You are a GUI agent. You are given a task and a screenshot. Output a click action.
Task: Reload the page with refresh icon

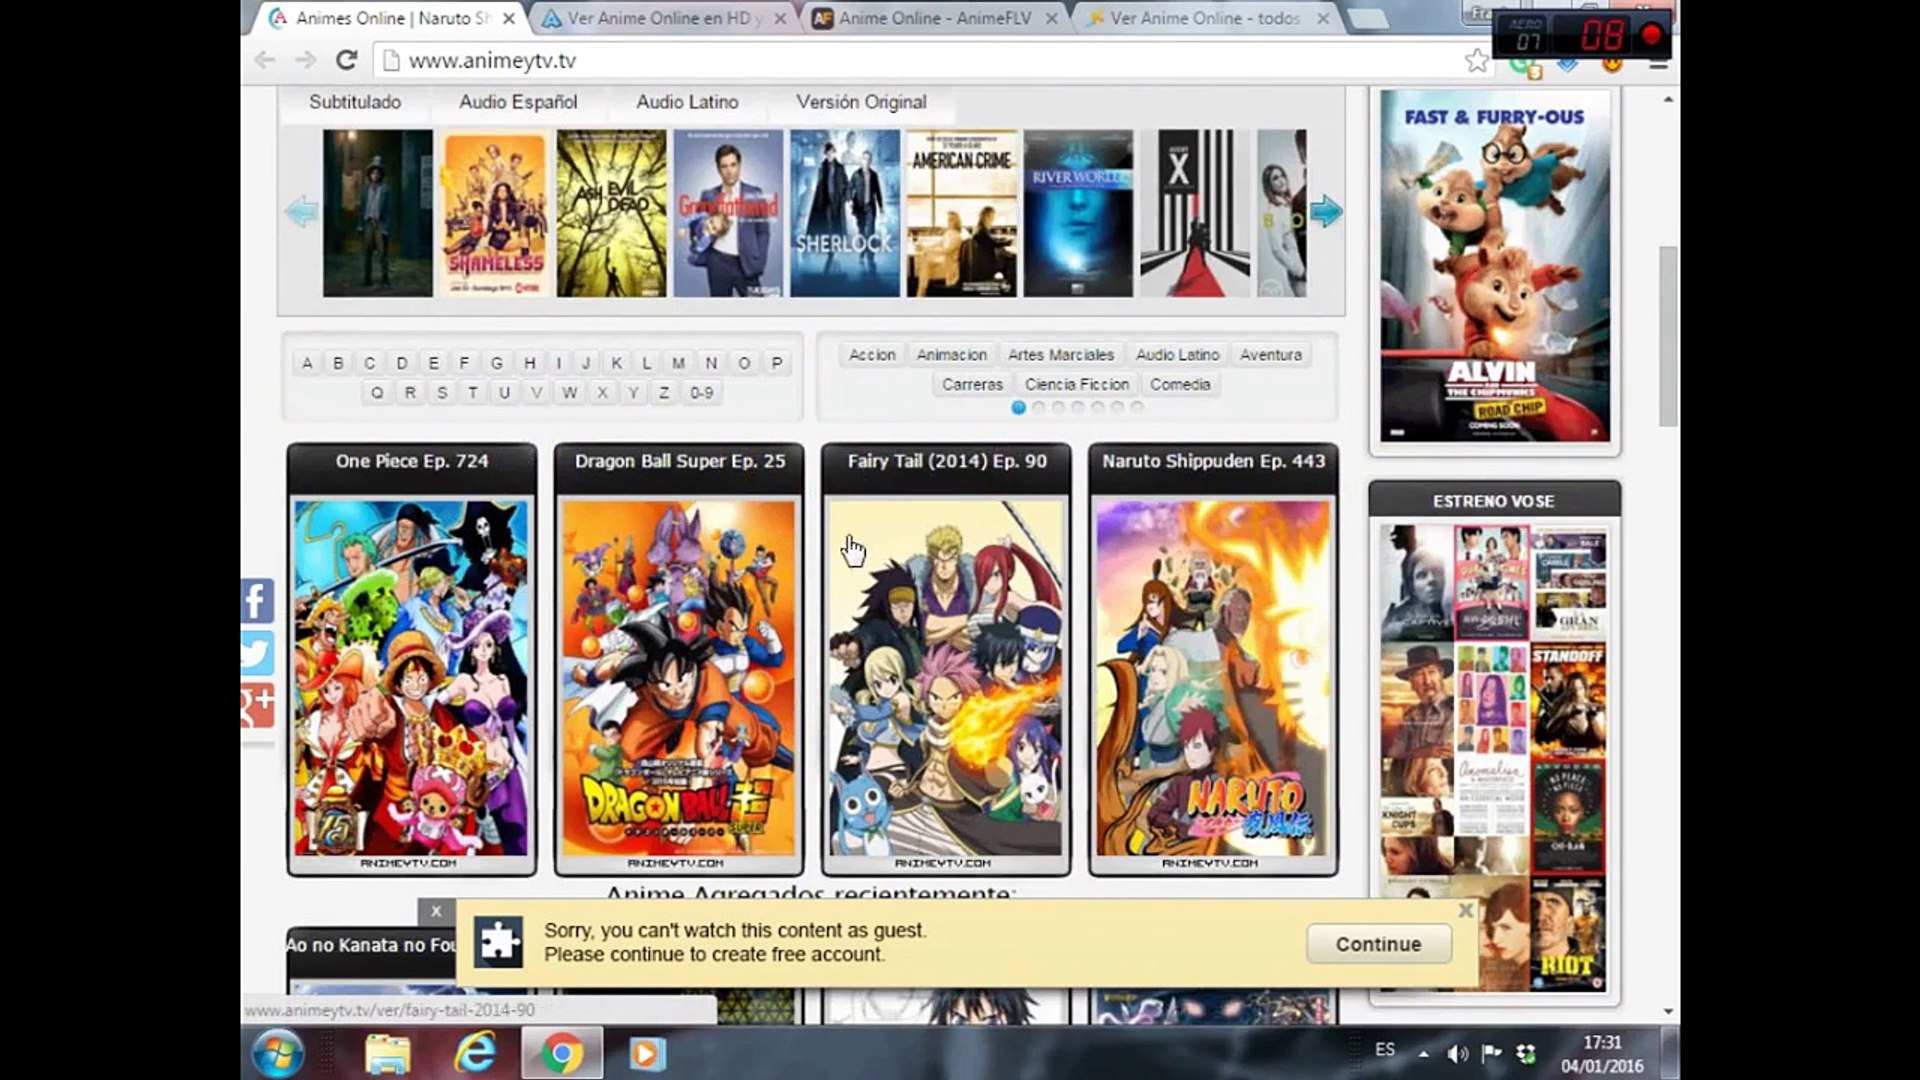click(x=346, y=60)
